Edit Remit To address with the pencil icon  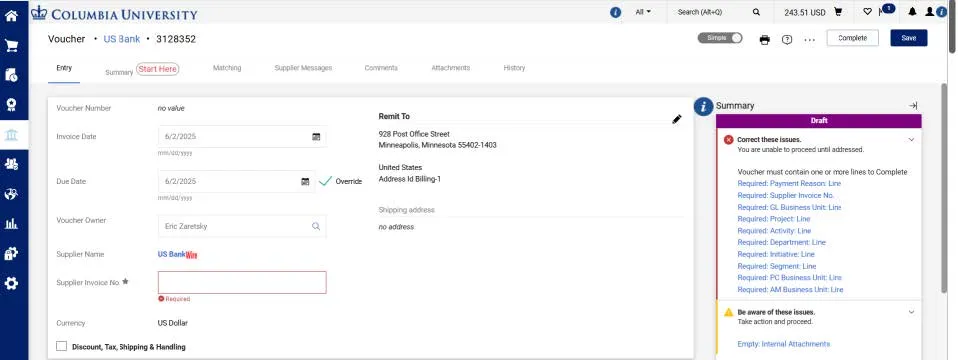point(676,119)
